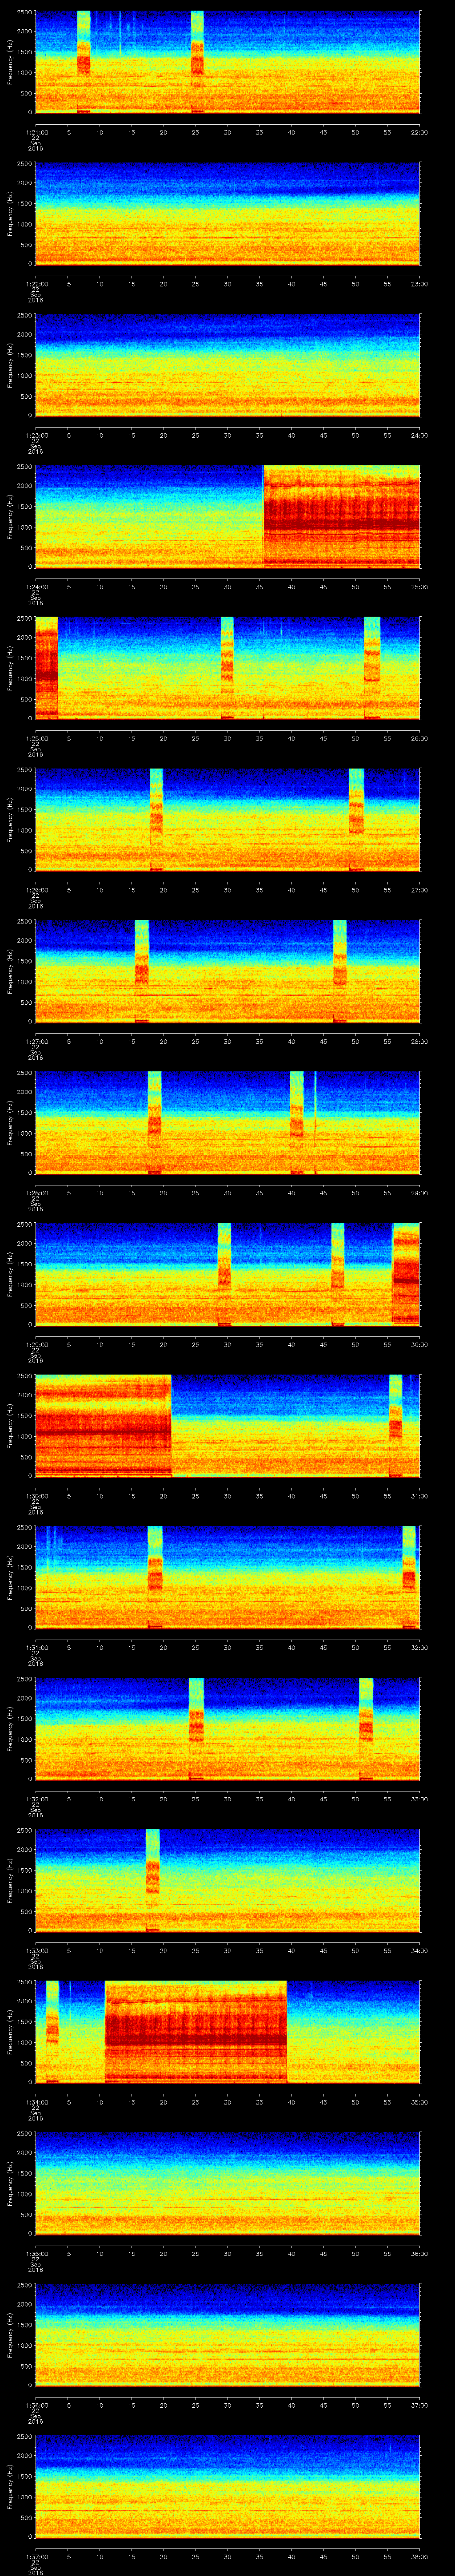Click the large red noise block in the 1:24:00 spectrogram
The image size is (455, 2576).
(x=341, y=516)
